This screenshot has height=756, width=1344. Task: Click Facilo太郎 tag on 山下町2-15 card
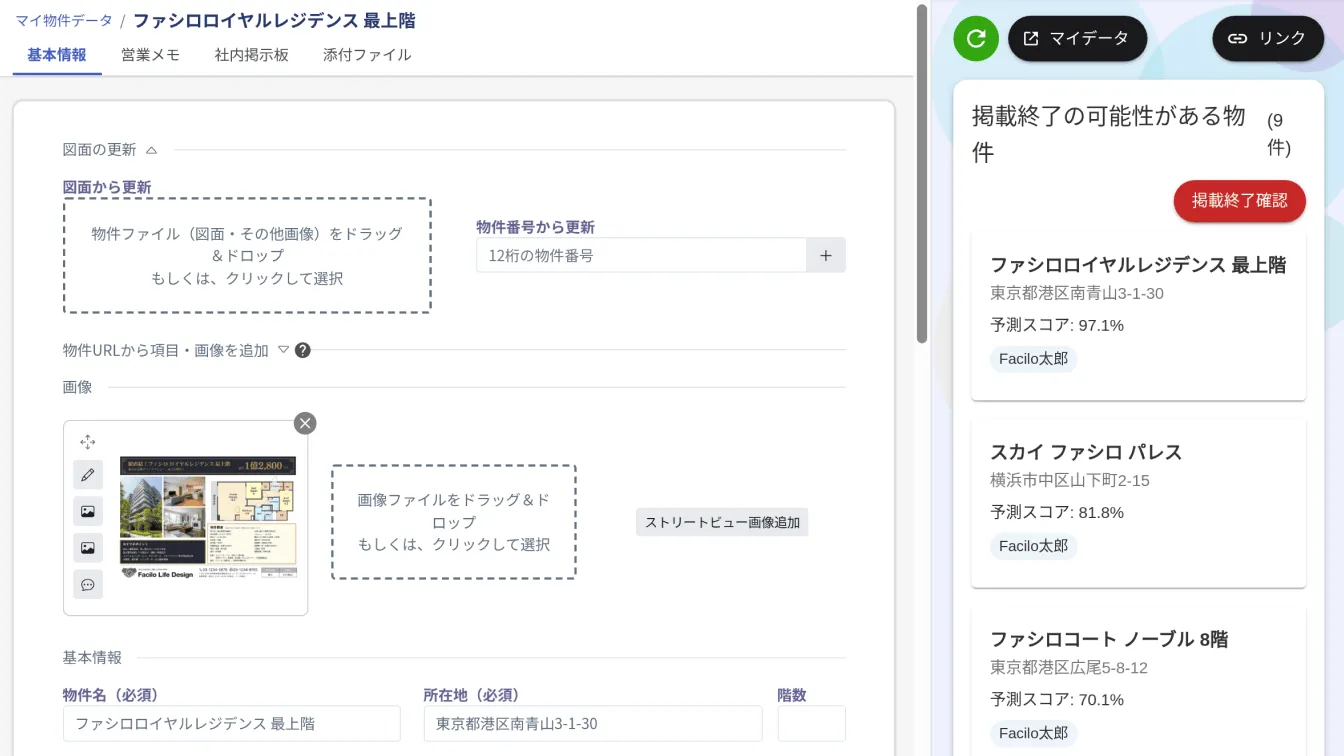(1034, 546)
